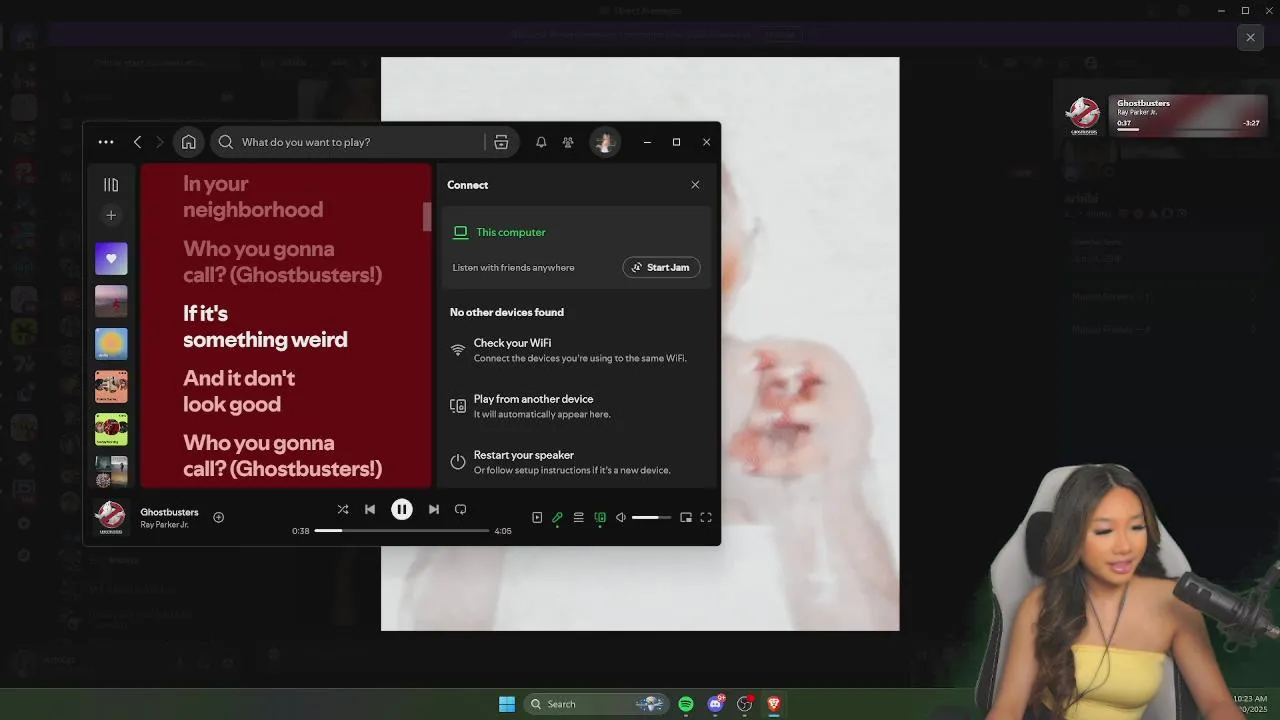Mute the volume speaker icon
Viewport: 1280px width, 720px height.
tap(621, 517)
